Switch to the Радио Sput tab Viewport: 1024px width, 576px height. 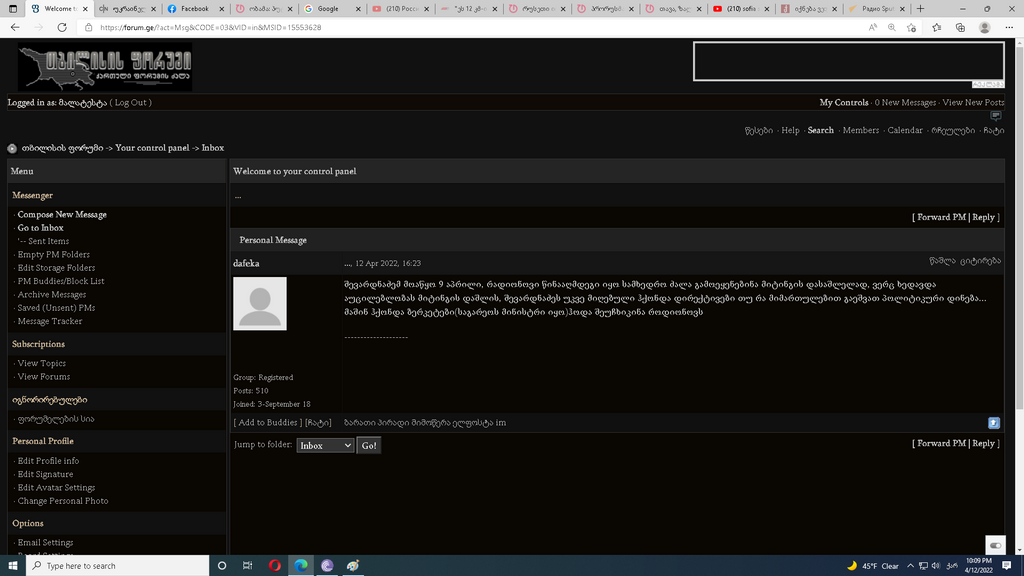pos(877,8)
